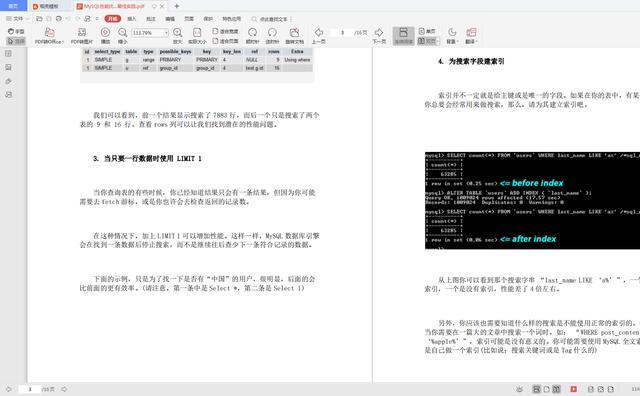
Task: Go to previous page (上一页) in ribbon
Action: point(319,36)
